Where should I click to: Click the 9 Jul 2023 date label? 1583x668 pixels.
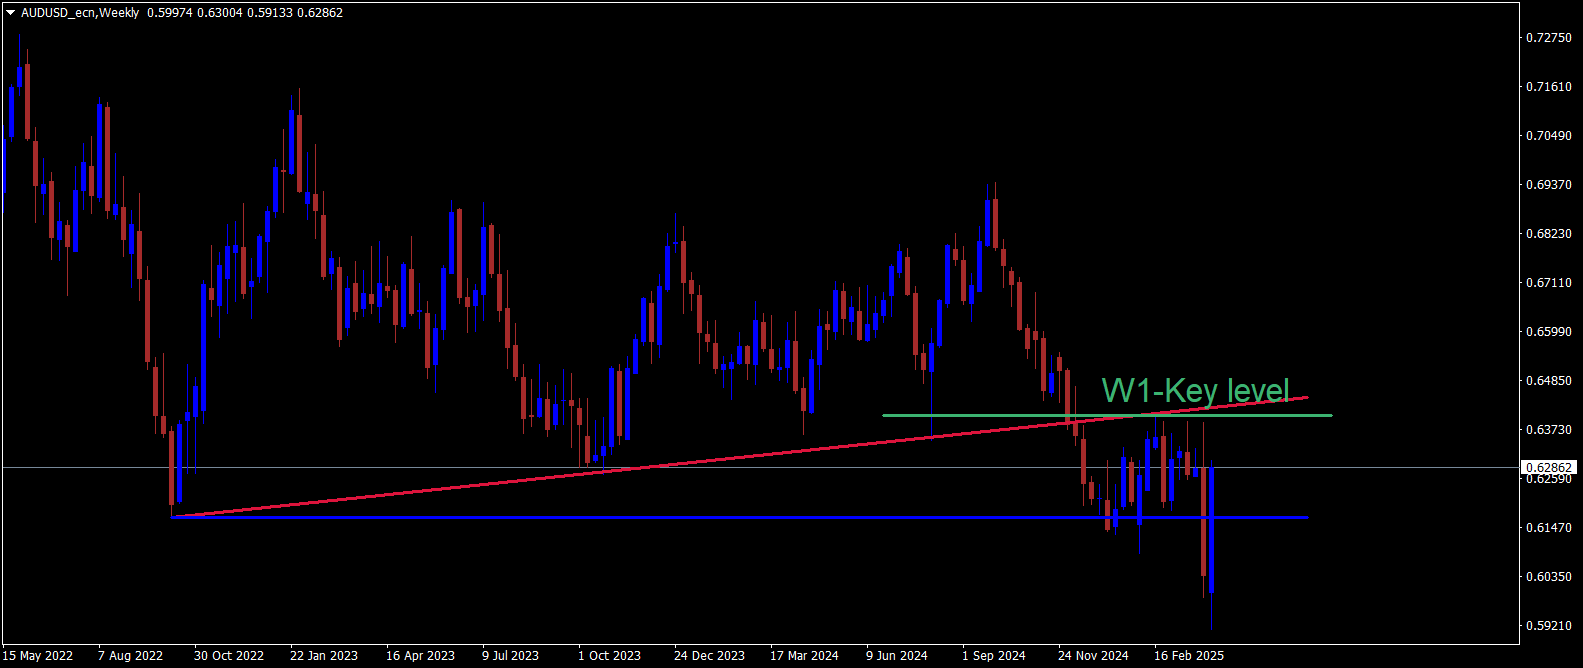510,656
